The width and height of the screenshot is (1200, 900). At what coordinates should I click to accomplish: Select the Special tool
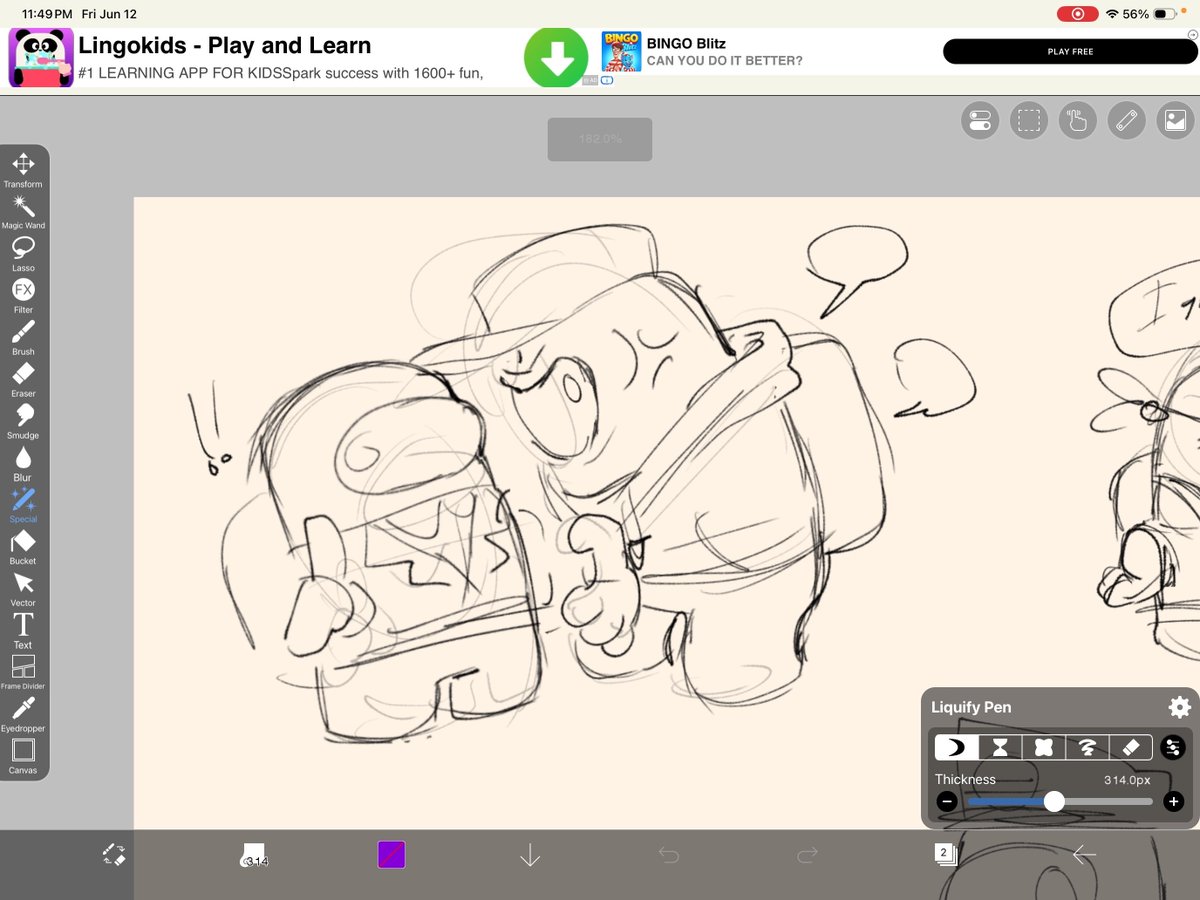23,506
